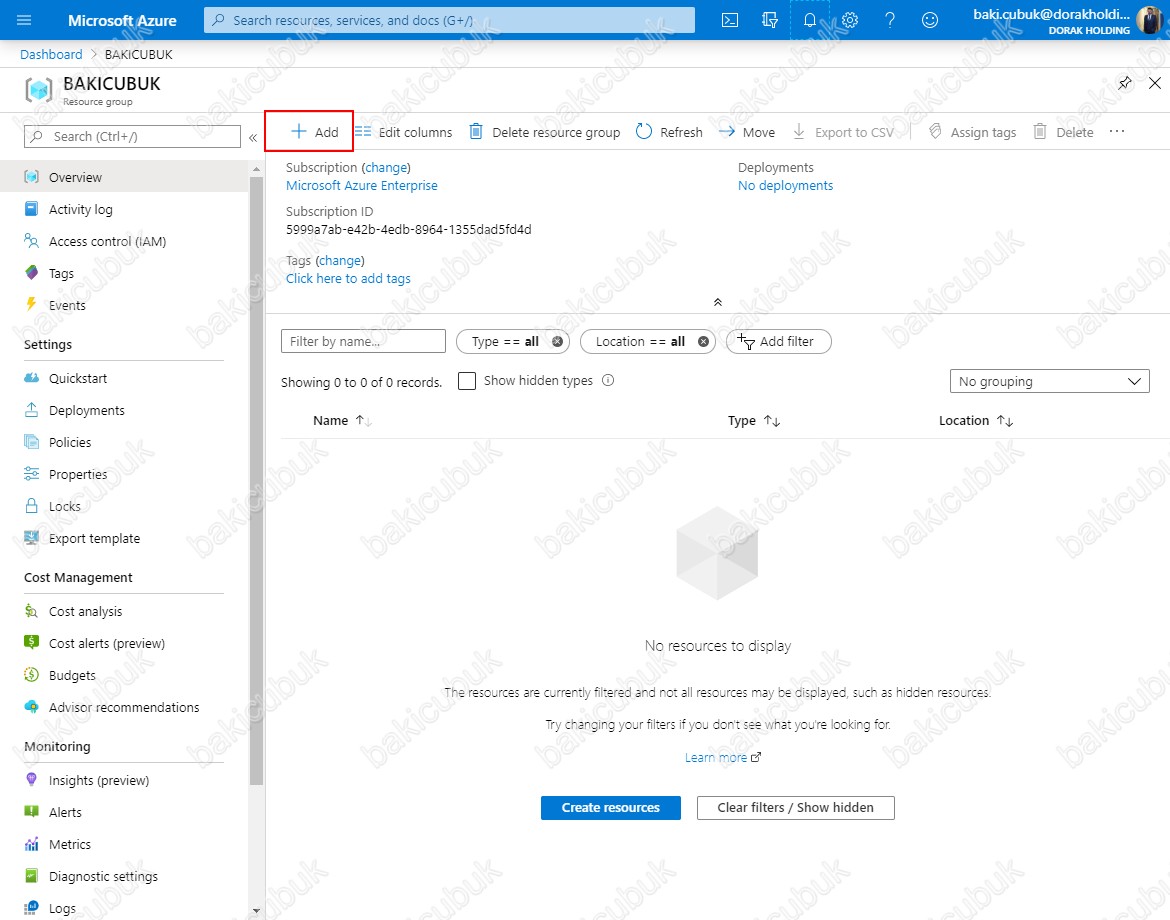Screen dimensions: 1170x920
Task: Collapse the left navigation menu
Action: [x=253, y=137]
